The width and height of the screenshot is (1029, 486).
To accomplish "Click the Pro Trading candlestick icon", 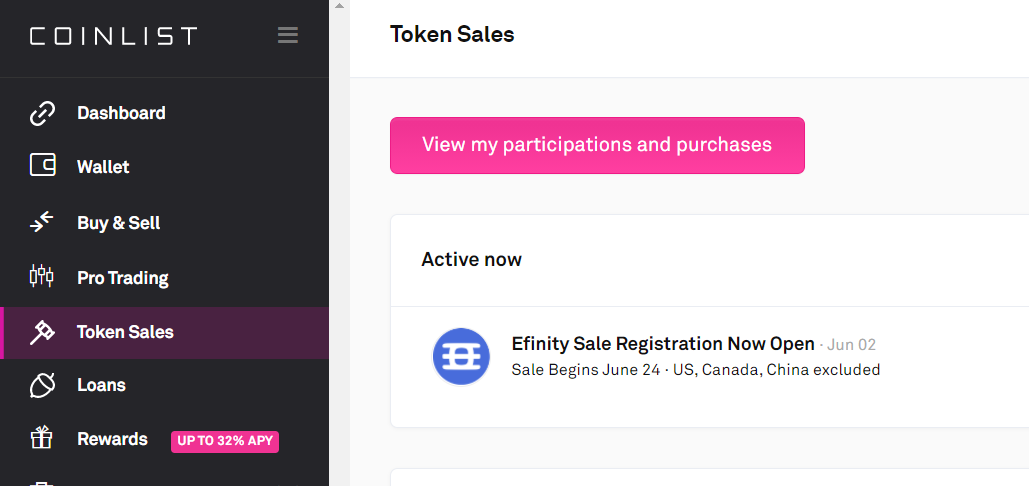I will pos(42,277).
